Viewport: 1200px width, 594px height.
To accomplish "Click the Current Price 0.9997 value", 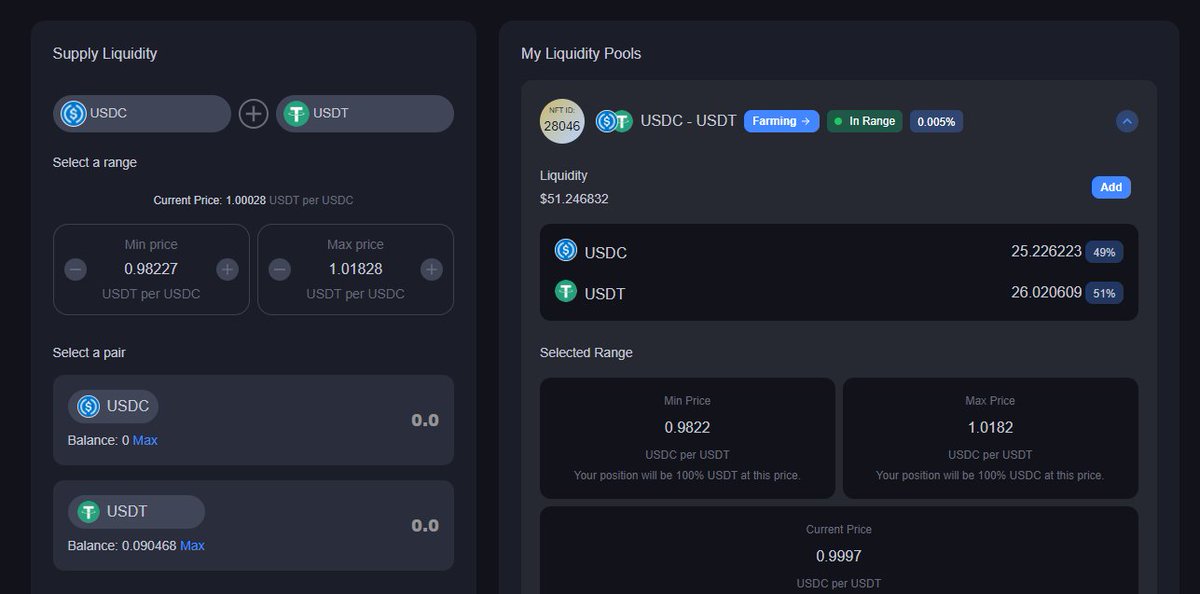I will click(838, 556).
